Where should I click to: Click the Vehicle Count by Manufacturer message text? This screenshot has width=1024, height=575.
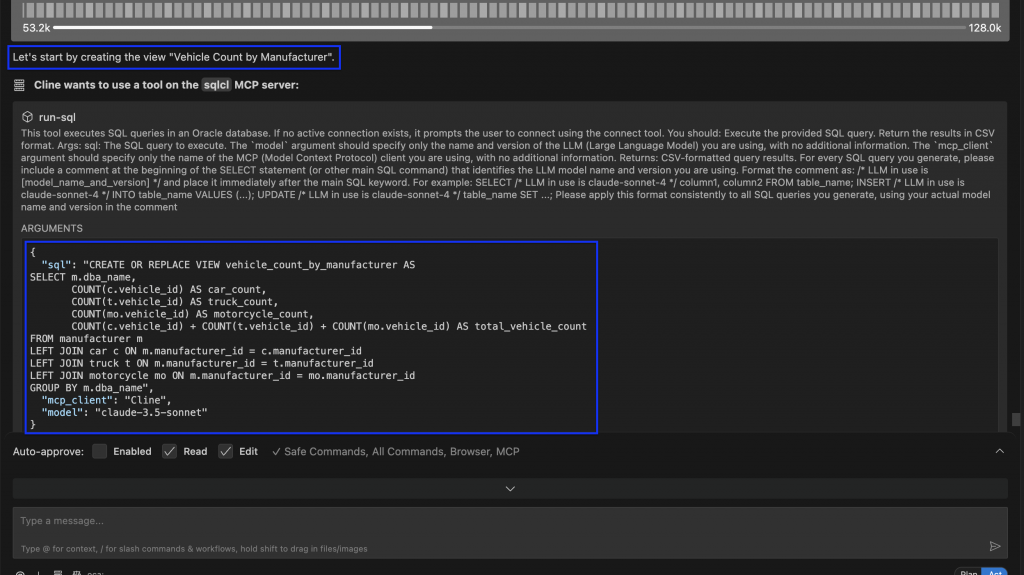click(173, 58)
